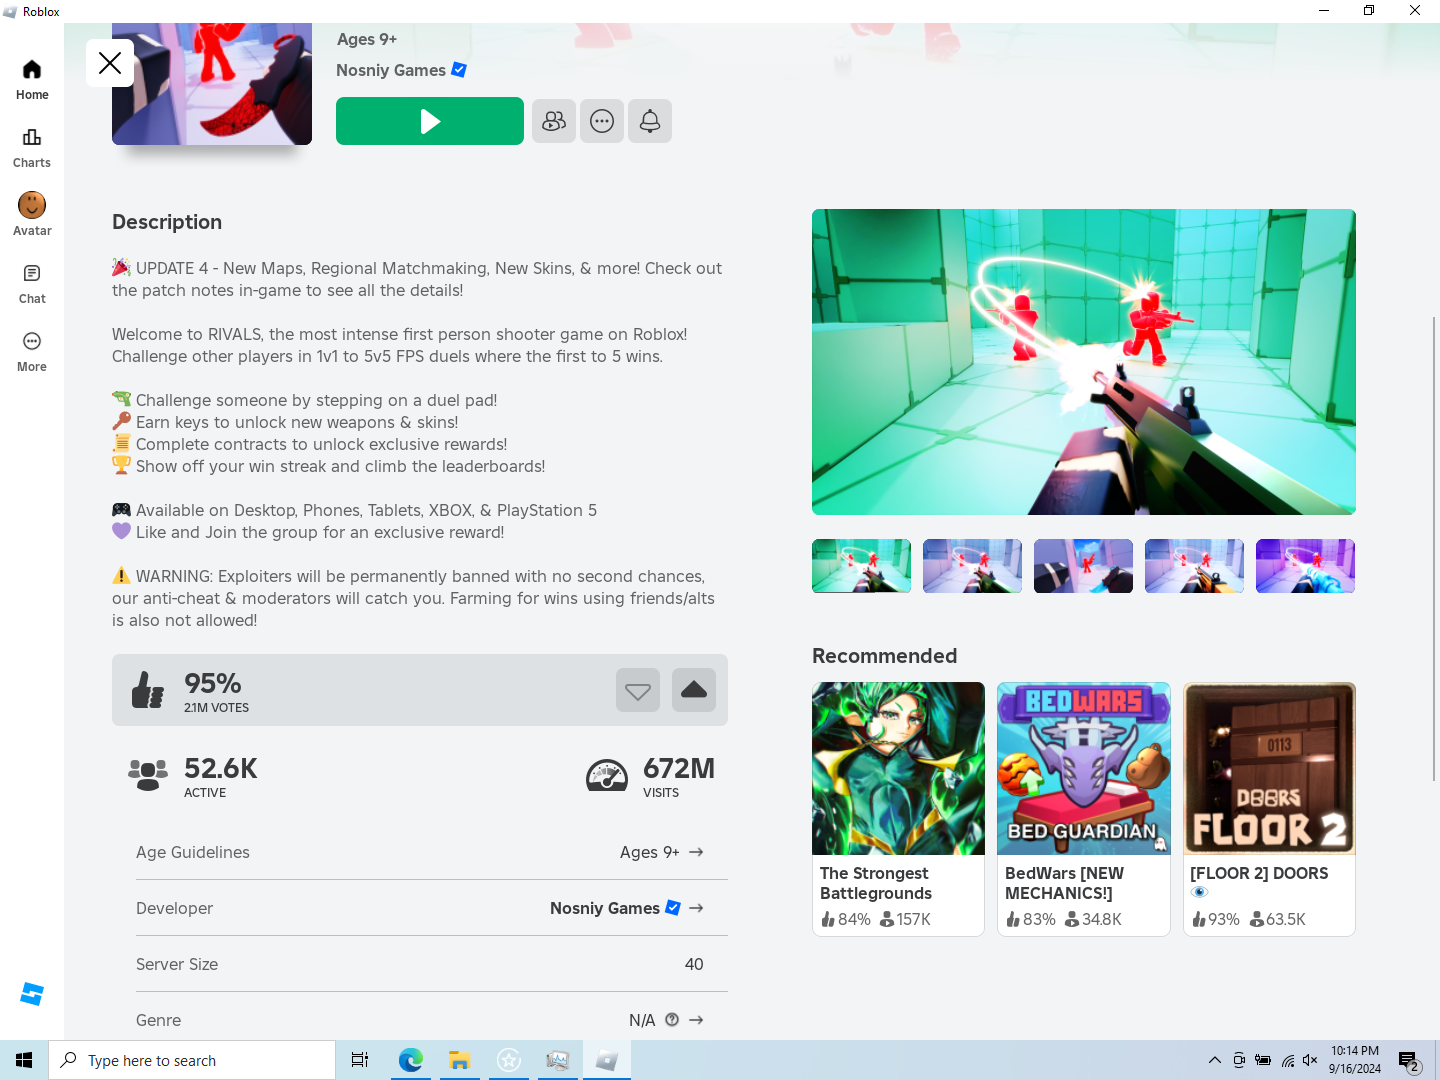Play the RIVALS game

(430, 121)
